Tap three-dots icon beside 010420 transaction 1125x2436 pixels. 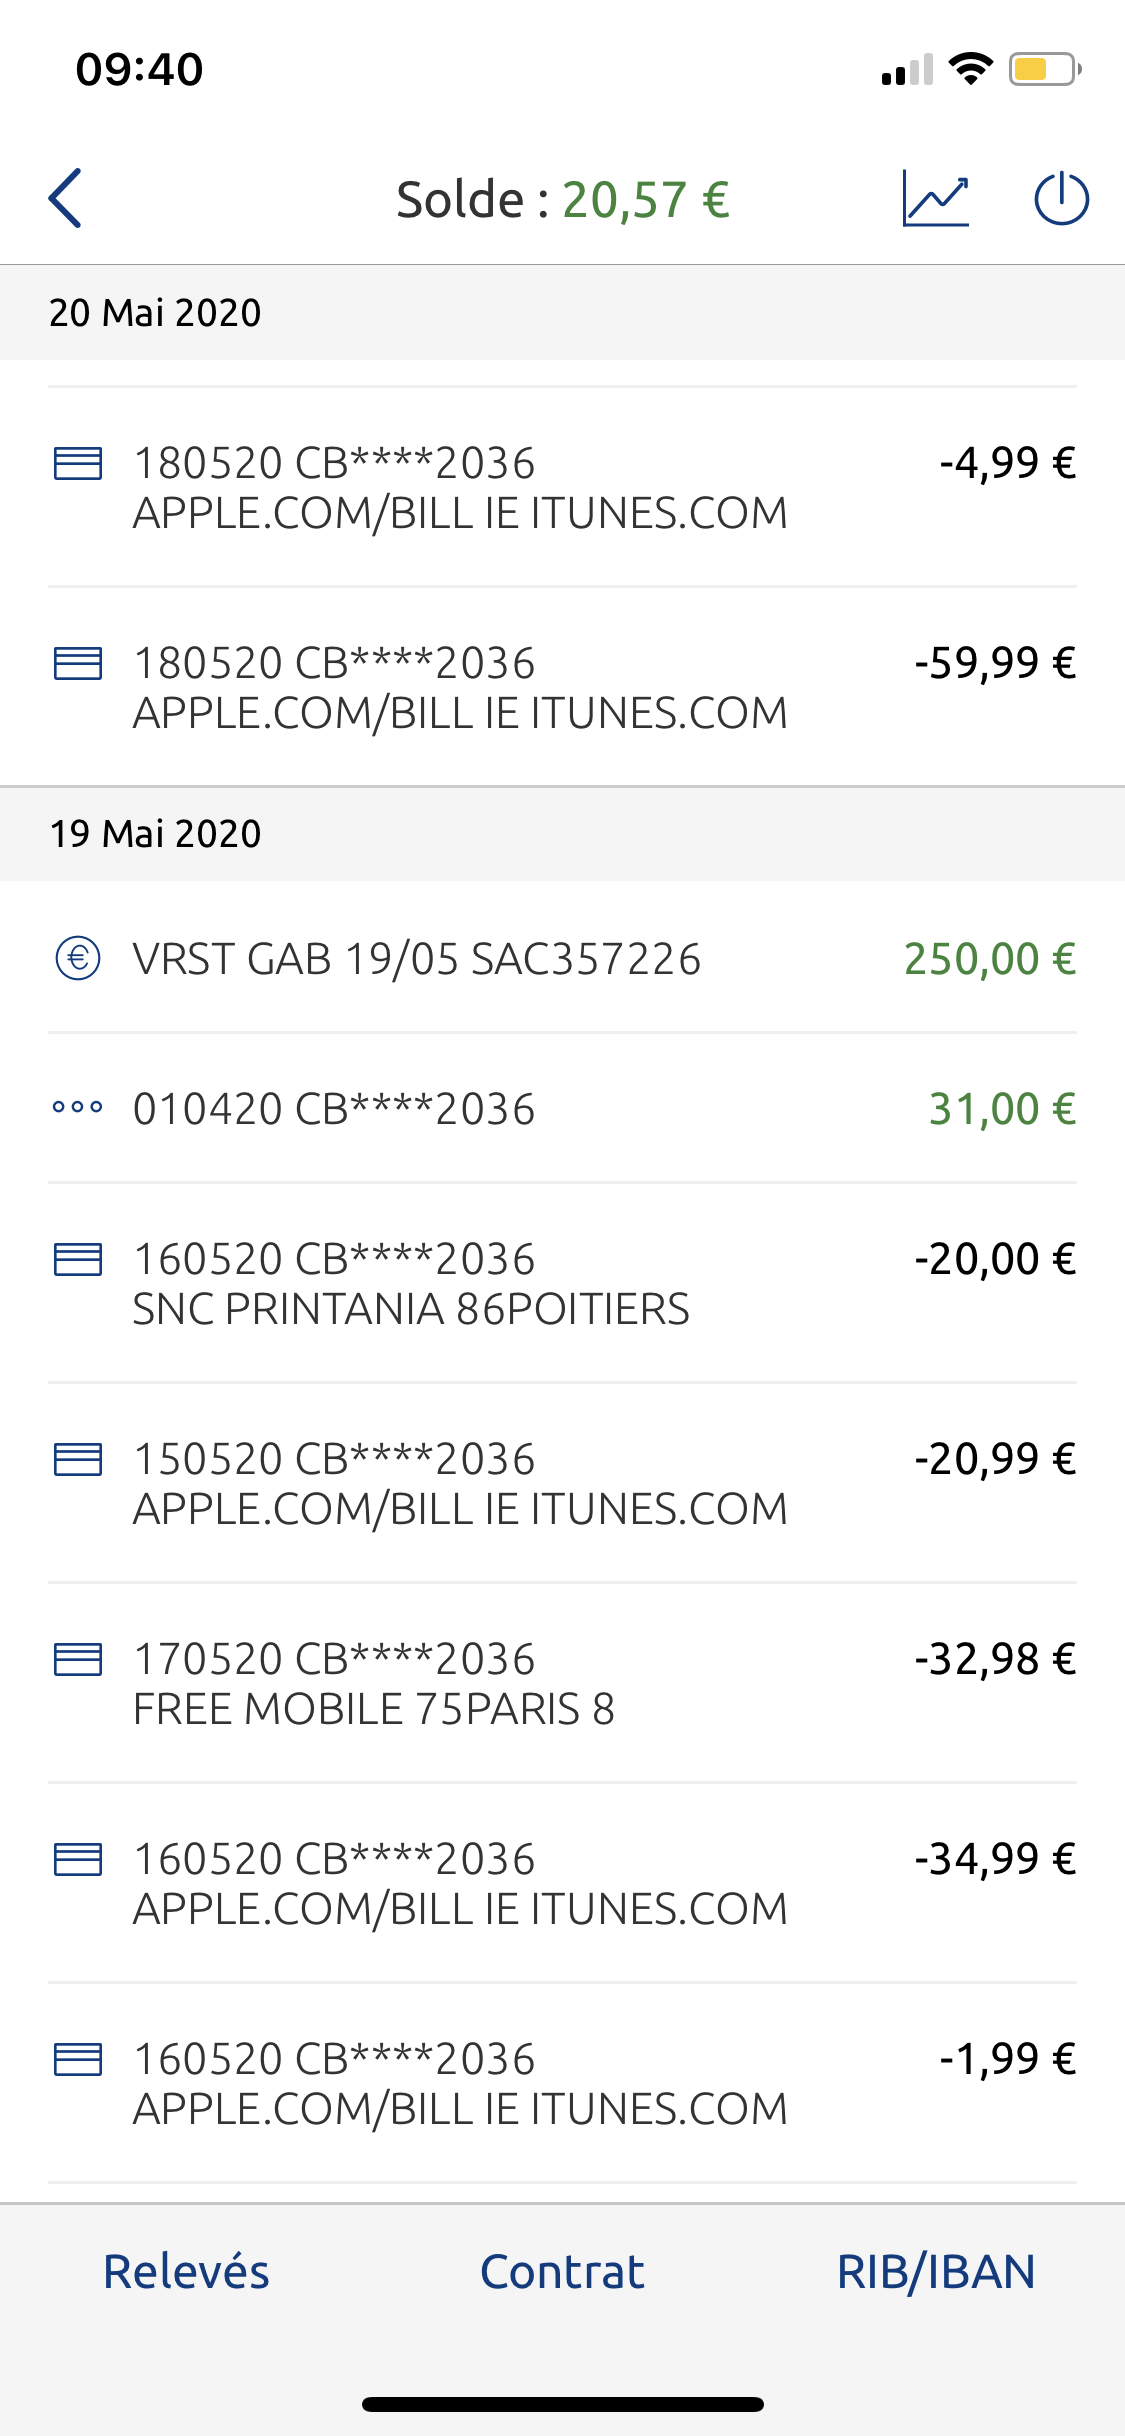click(78, 1107)
